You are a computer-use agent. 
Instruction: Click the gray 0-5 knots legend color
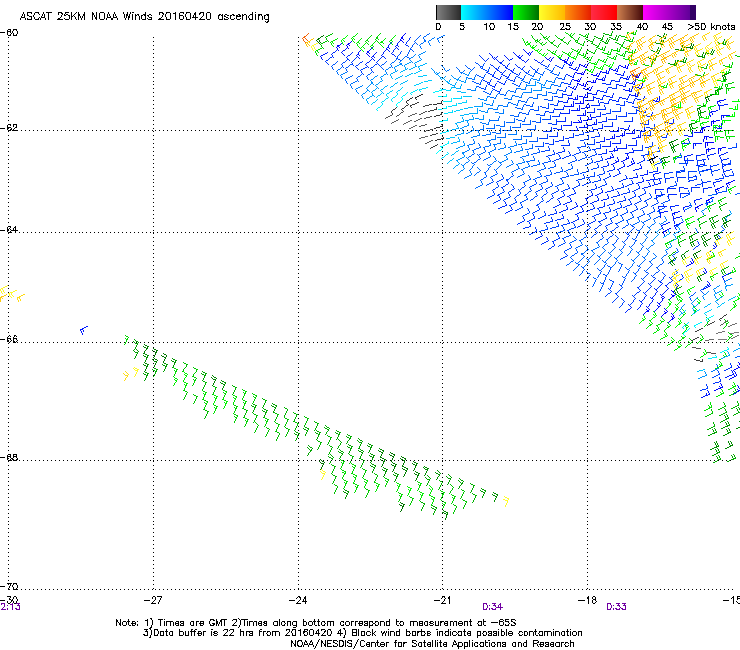tap(448, 12)
